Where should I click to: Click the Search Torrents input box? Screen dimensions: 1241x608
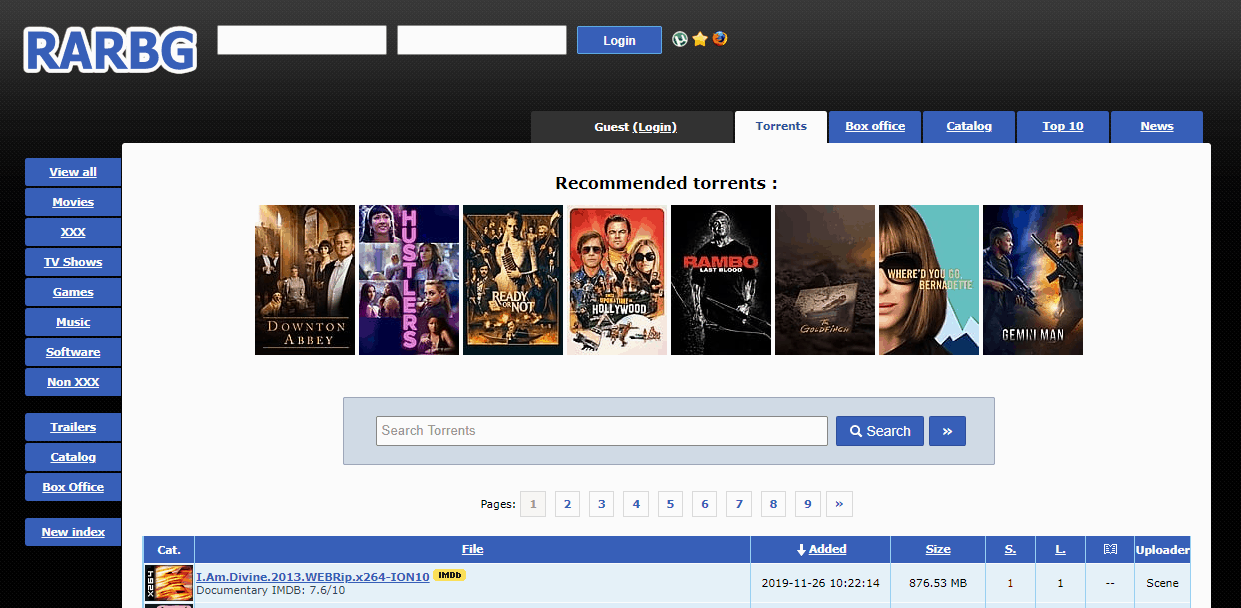click(x=602, y=431)
